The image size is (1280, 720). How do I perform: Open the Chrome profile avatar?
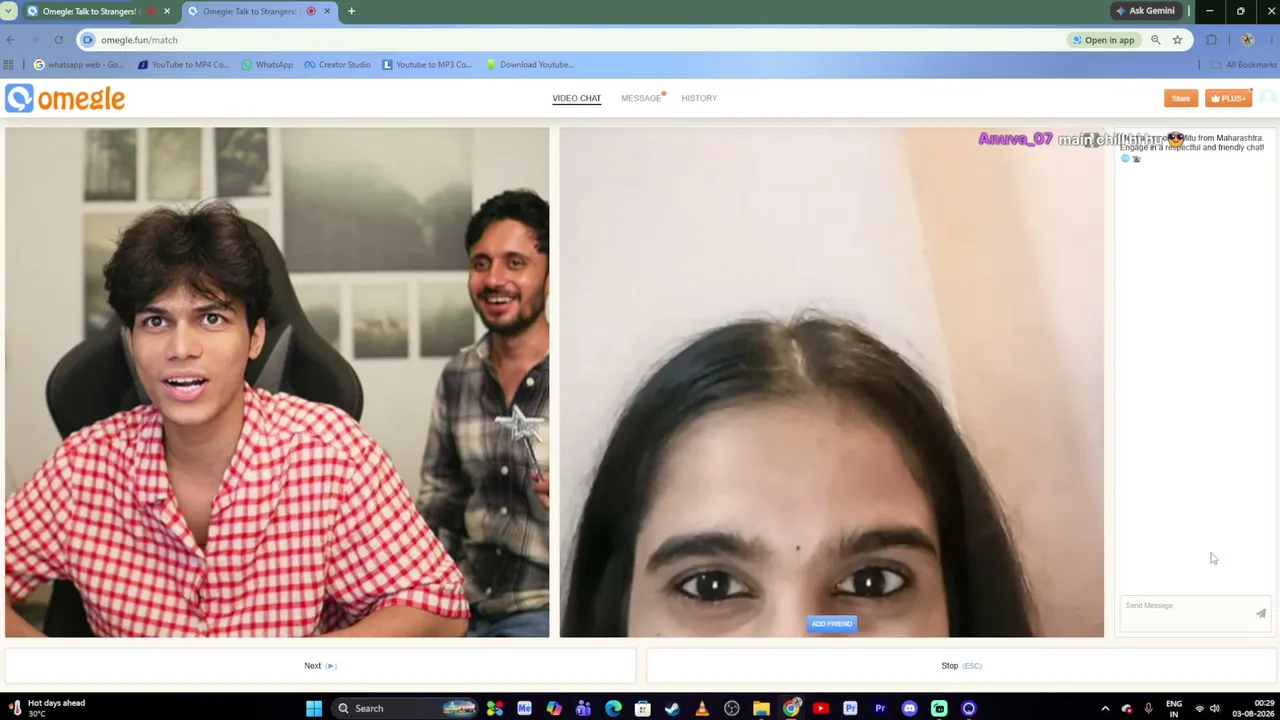coord(1247,40)
